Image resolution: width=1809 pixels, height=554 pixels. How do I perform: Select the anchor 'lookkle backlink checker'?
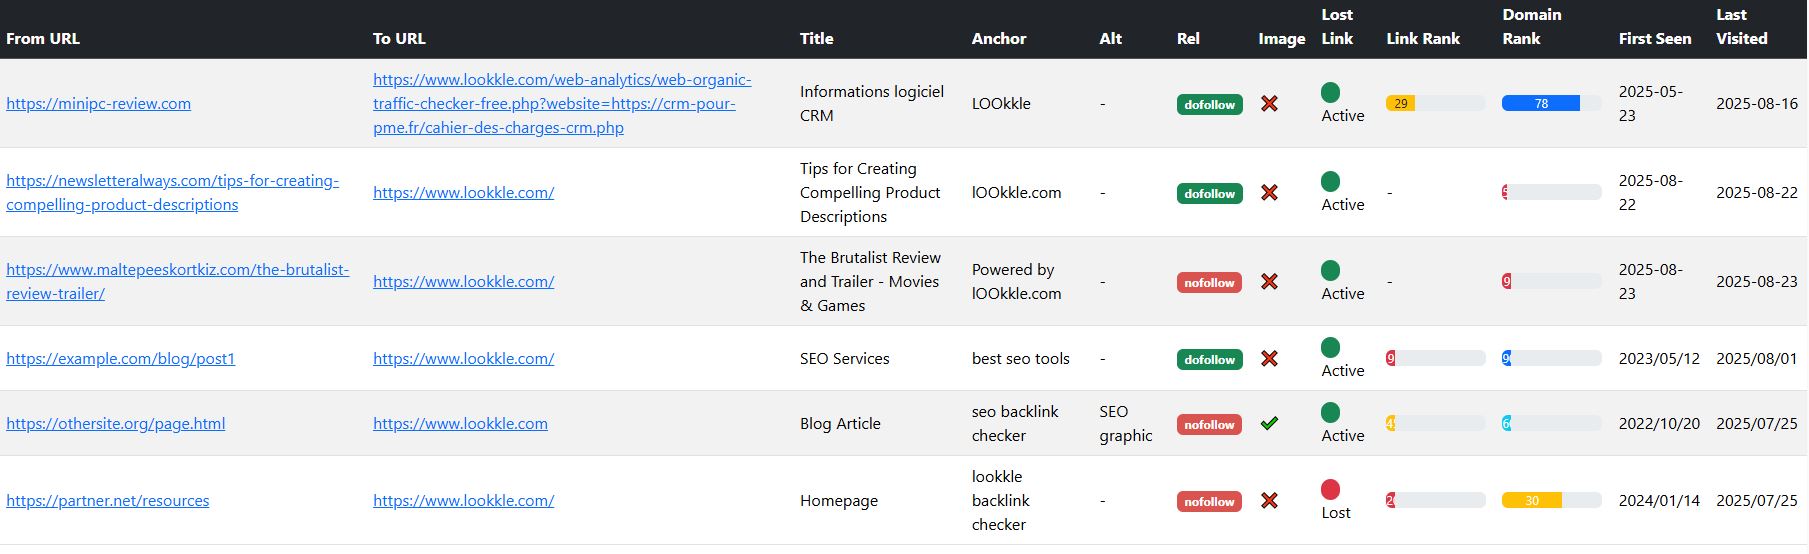click(1001, 500)
